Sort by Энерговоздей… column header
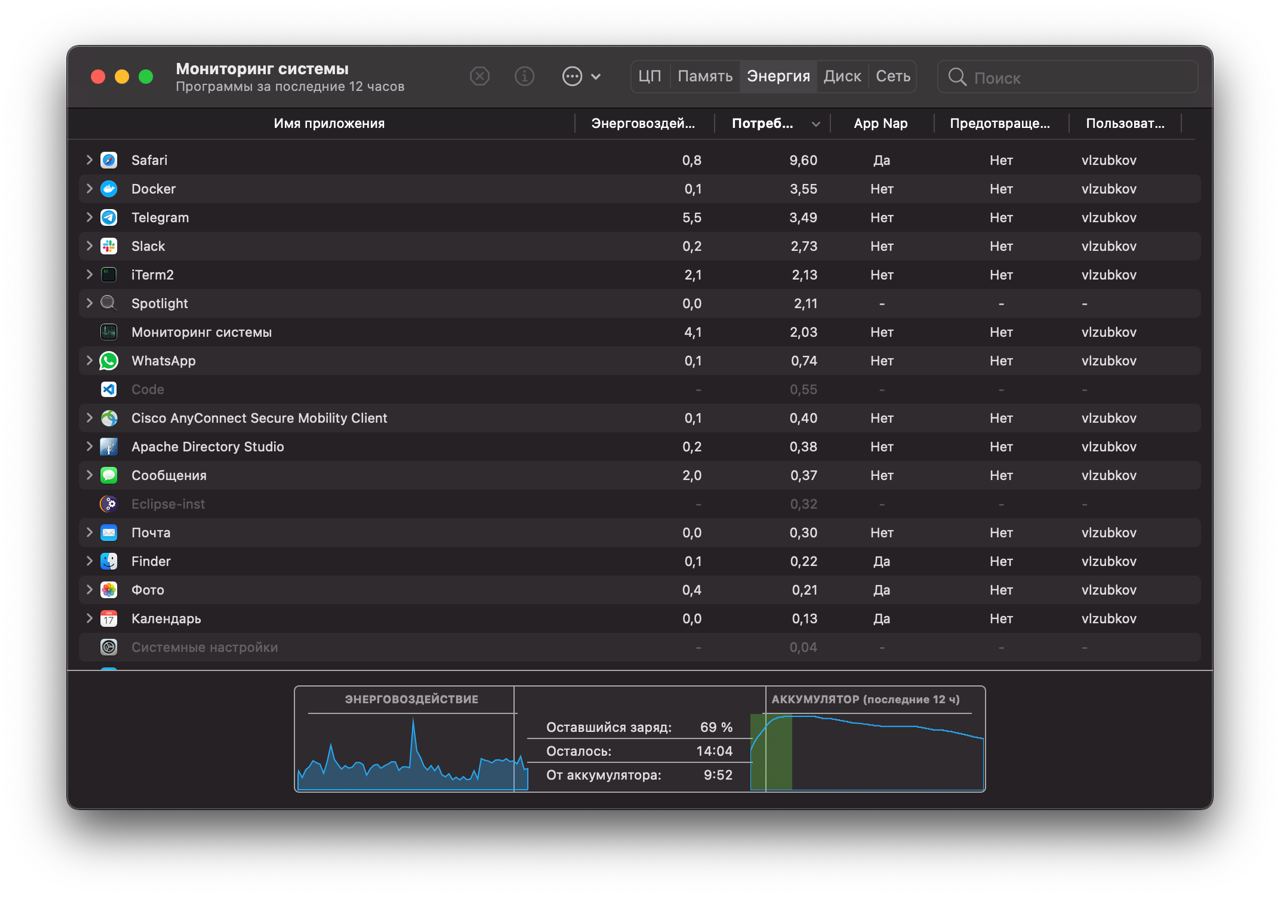 click(x=643, y=123)
